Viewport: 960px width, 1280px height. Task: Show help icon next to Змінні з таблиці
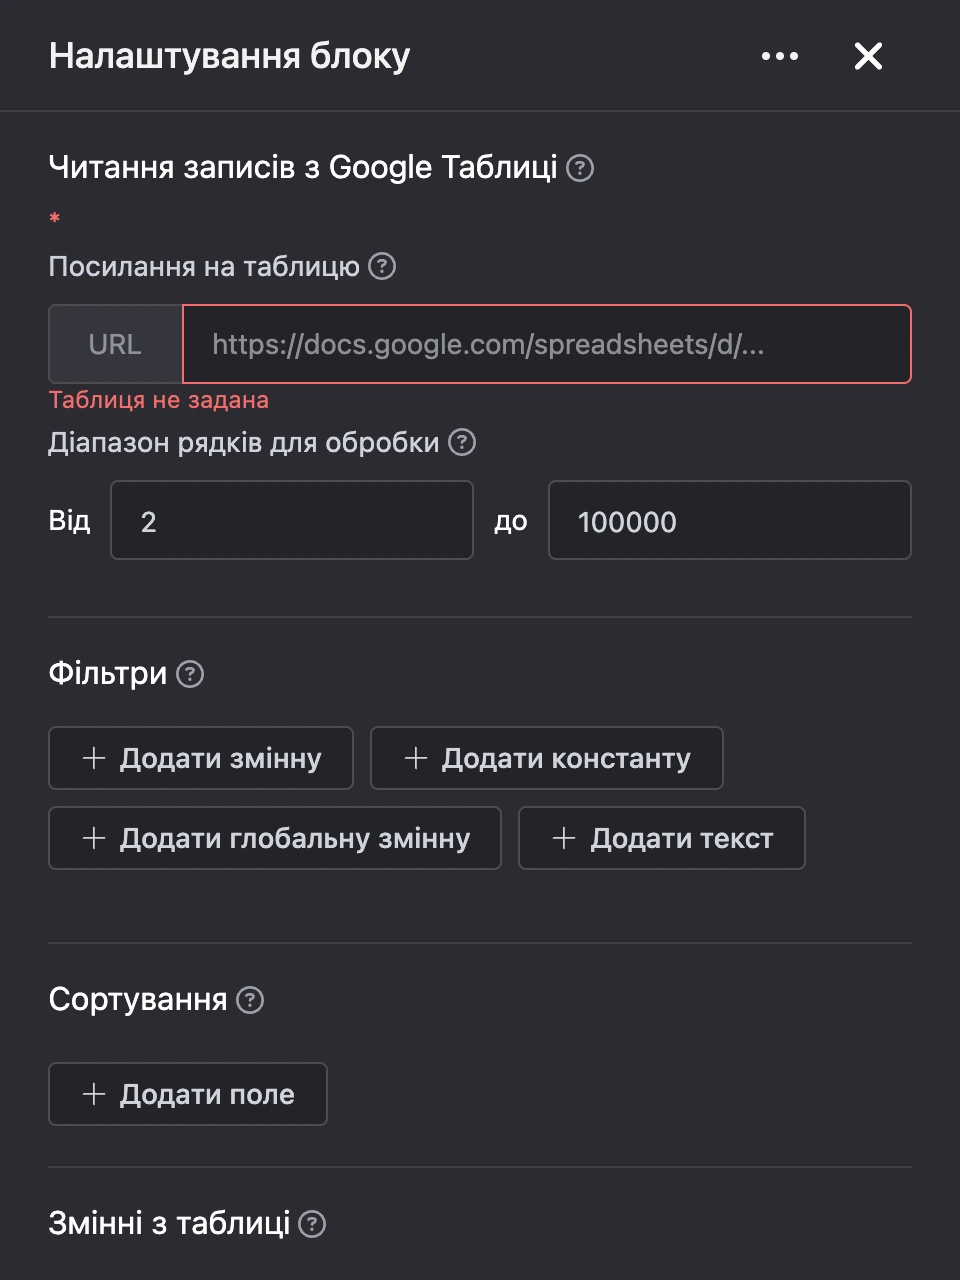pos(312,1224)
